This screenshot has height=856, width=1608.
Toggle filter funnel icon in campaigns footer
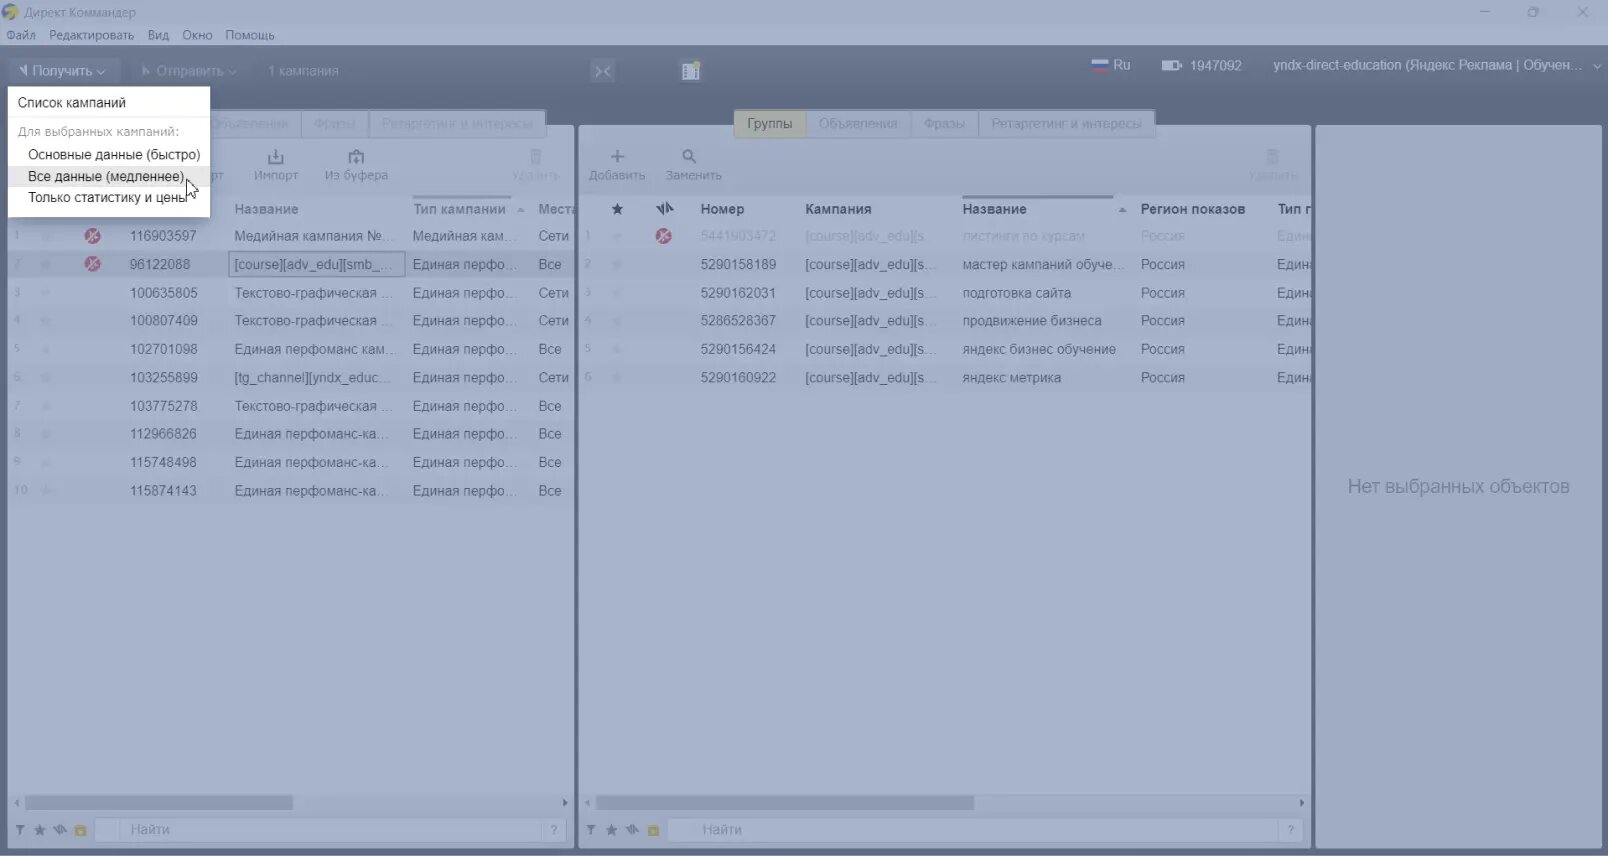click(x=20, y=830)
